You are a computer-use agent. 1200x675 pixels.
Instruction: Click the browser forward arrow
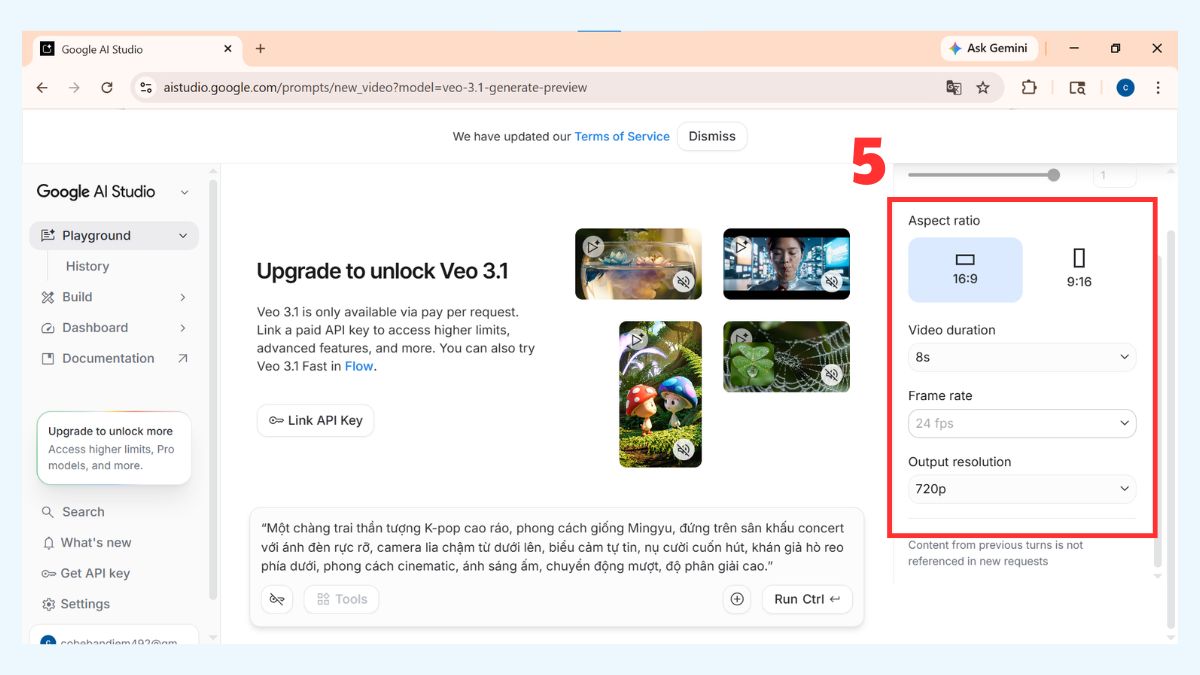[74, 88]
